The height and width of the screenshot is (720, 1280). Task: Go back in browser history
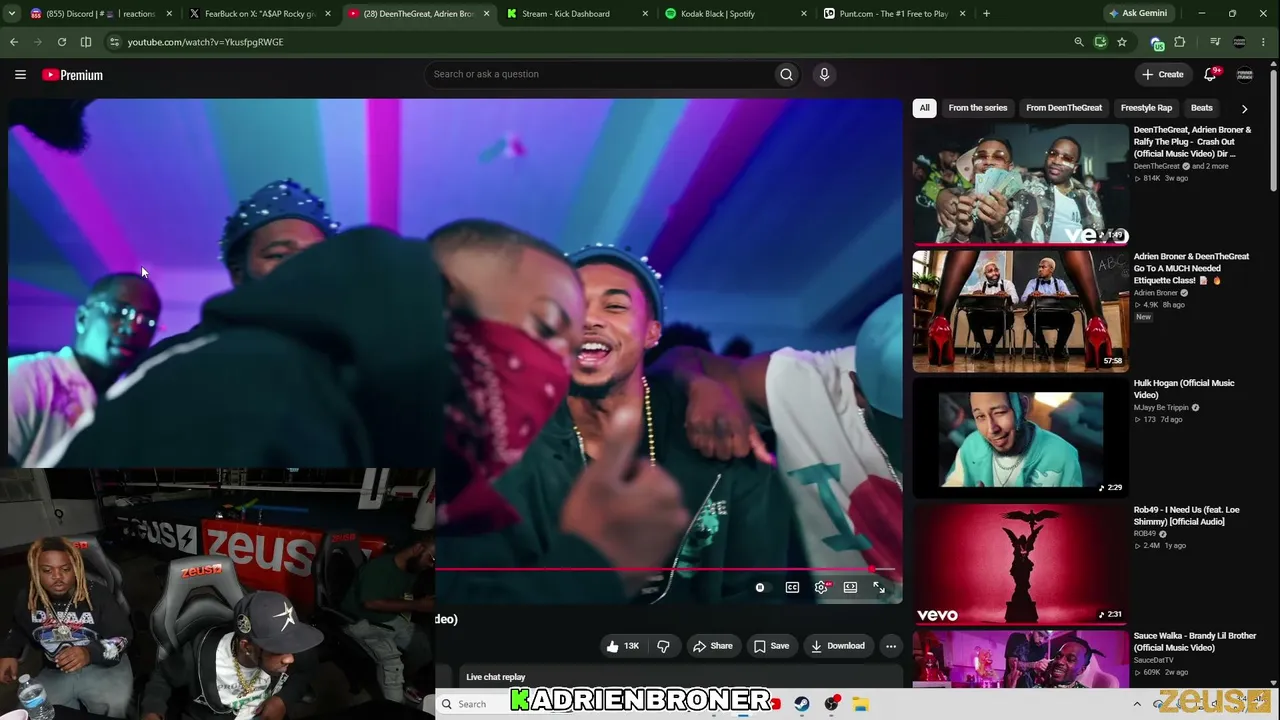click(14, 42)
